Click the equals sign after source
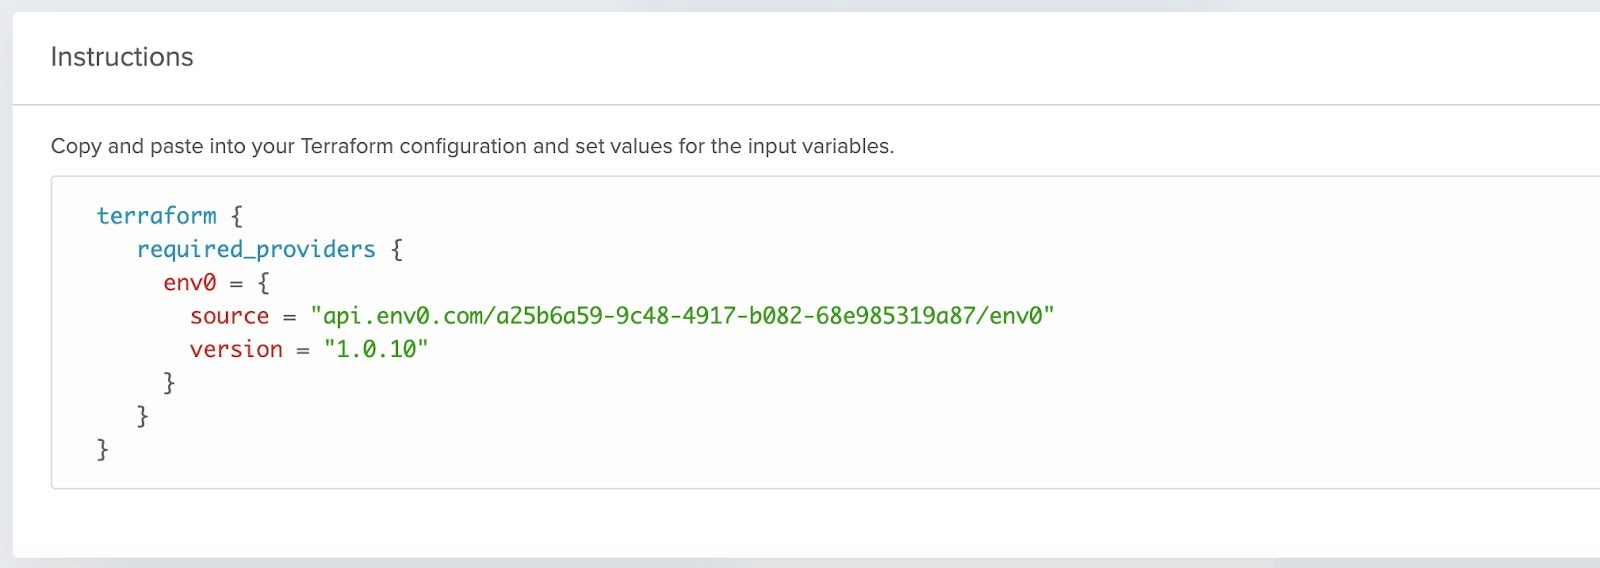The height and width of the screenshot is (568, 1600). tap(290, 317)
